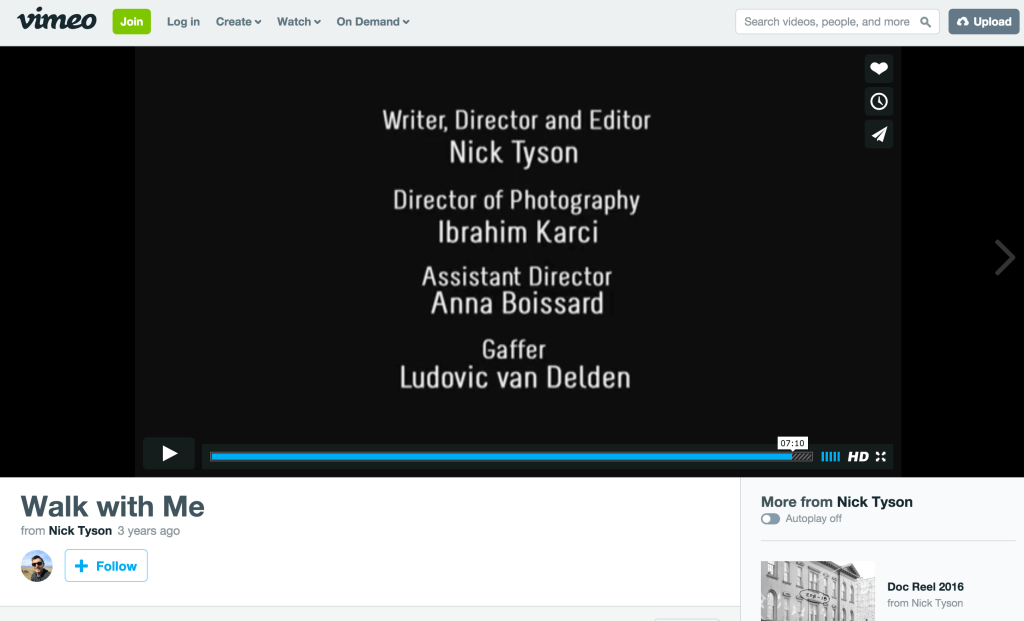Click the Upload button
Image resolution: width=1024 pixels, height=621 pixels.
point(983,22)
